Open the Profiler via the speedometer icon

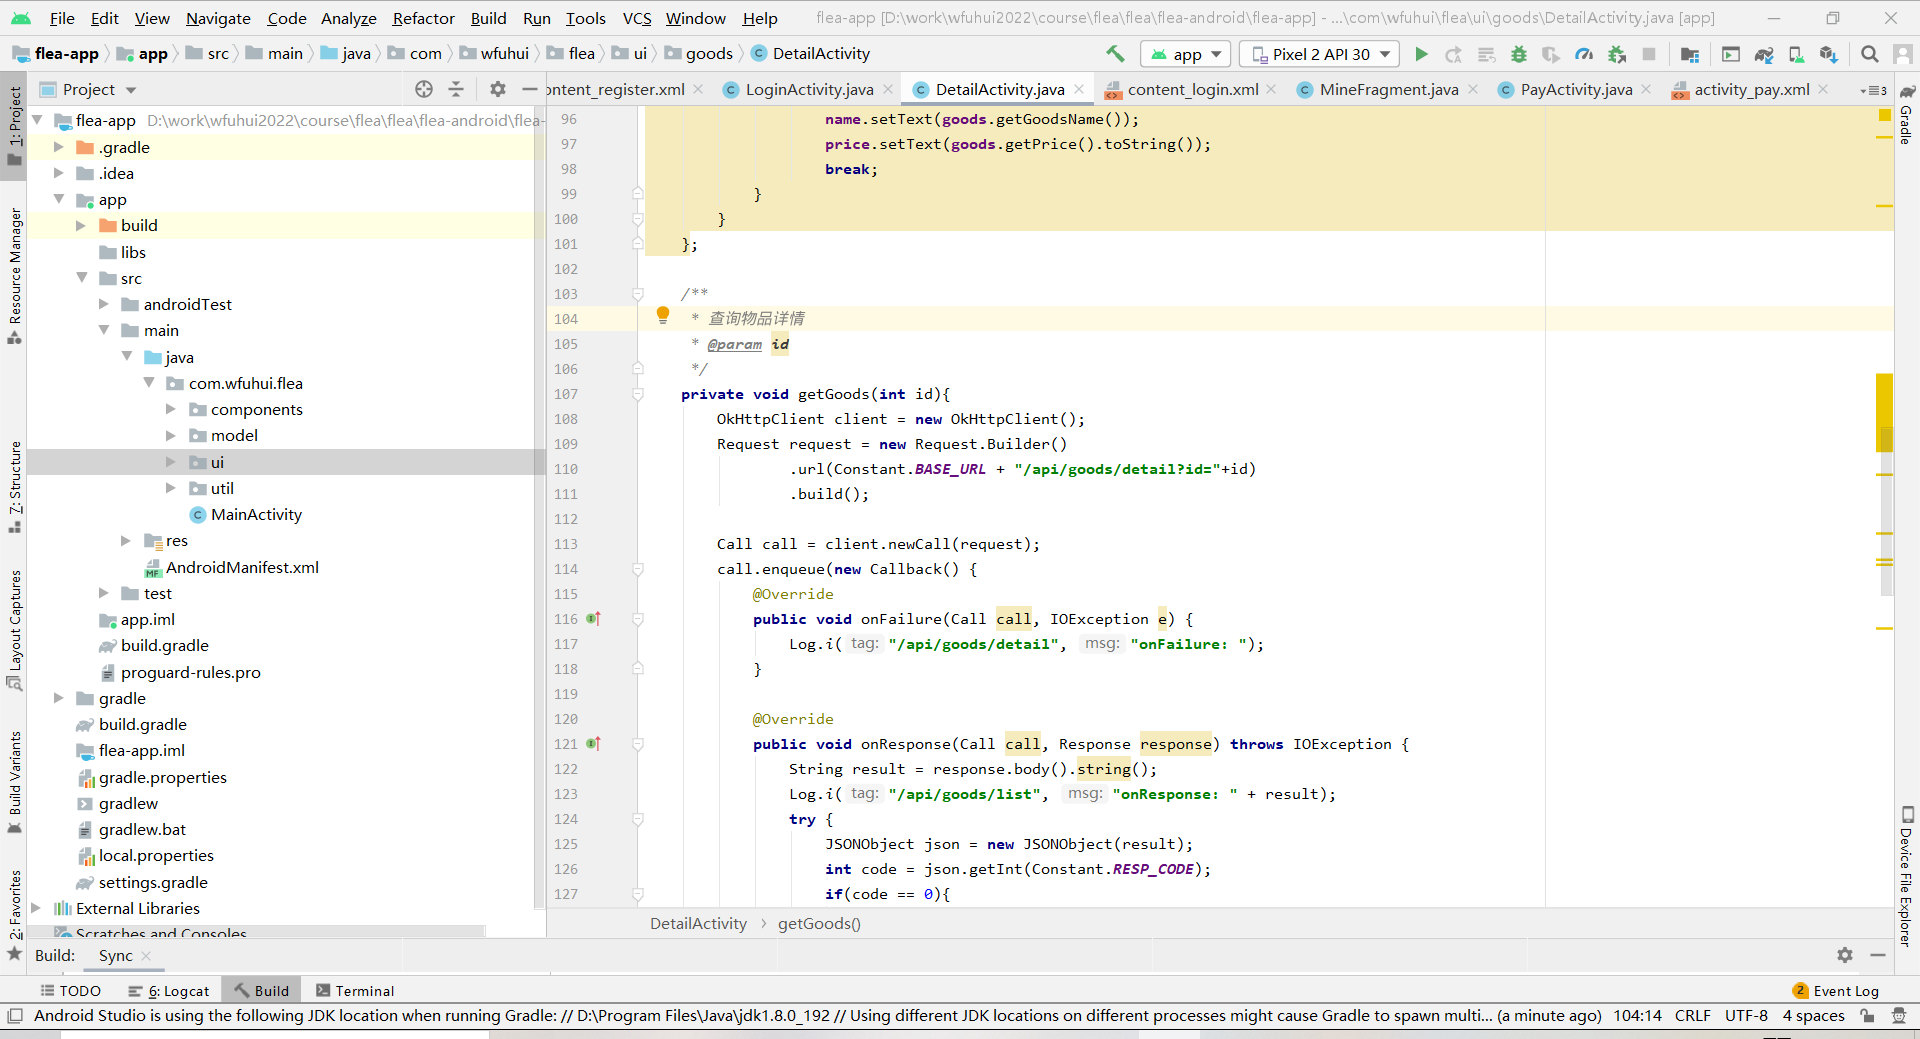(x=1584, y=54)
